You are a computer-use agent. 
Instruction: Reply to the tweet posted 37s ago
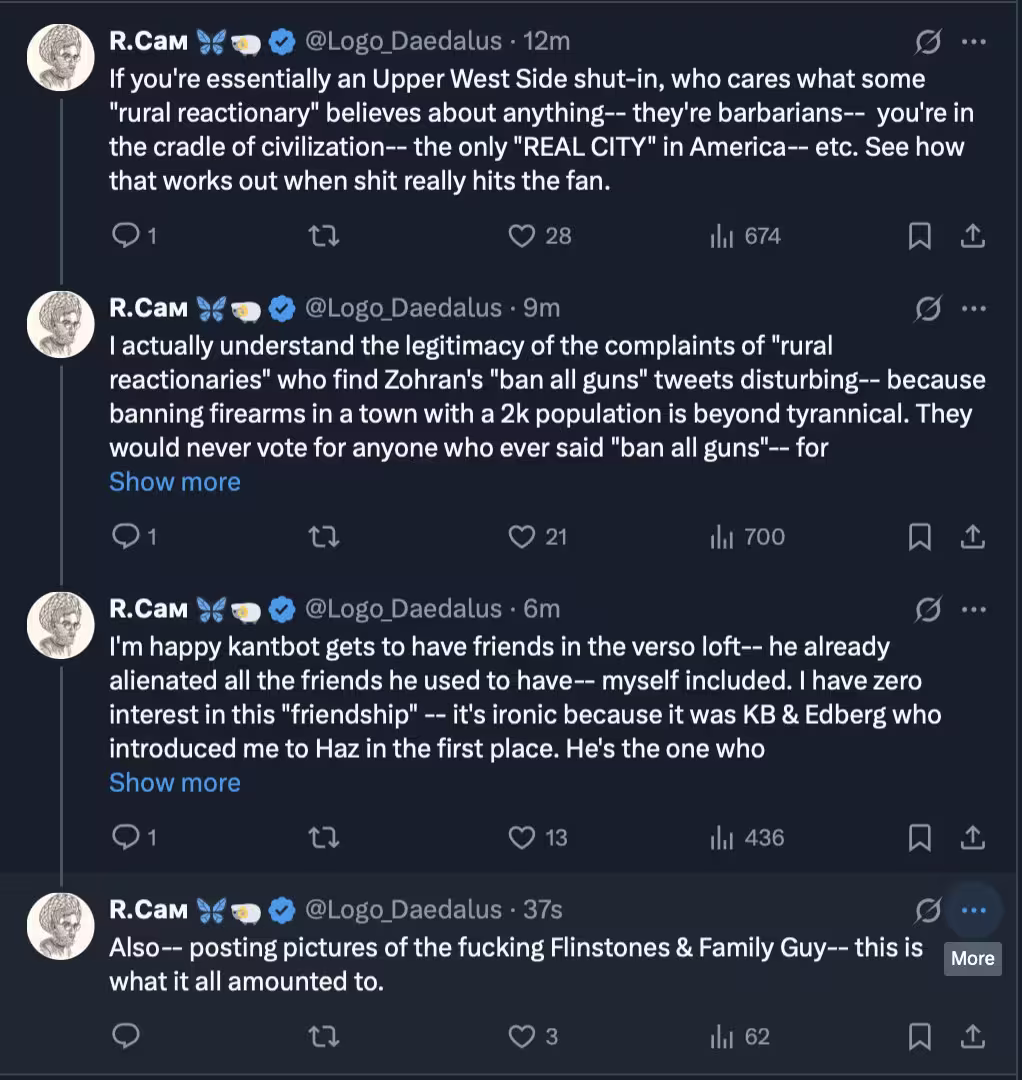[x=126, y=1037]
